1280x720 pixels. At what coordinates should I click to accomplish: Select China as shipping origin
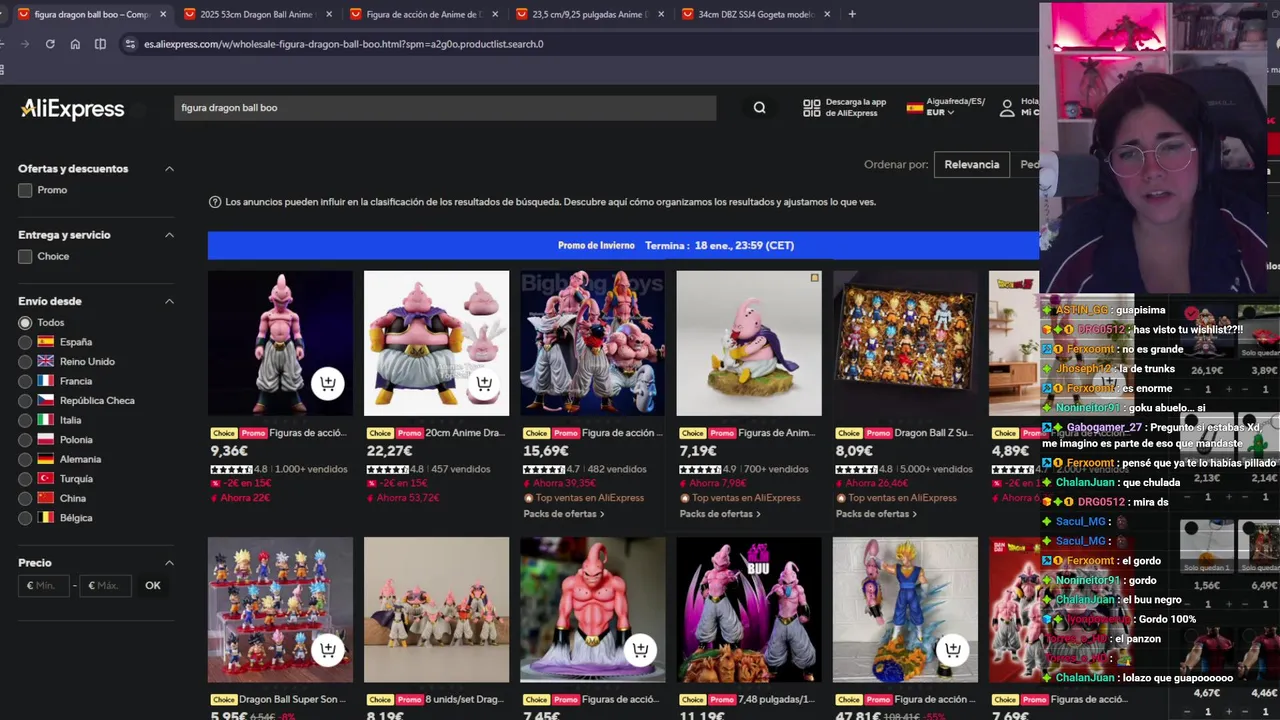(x=25, y=498)
